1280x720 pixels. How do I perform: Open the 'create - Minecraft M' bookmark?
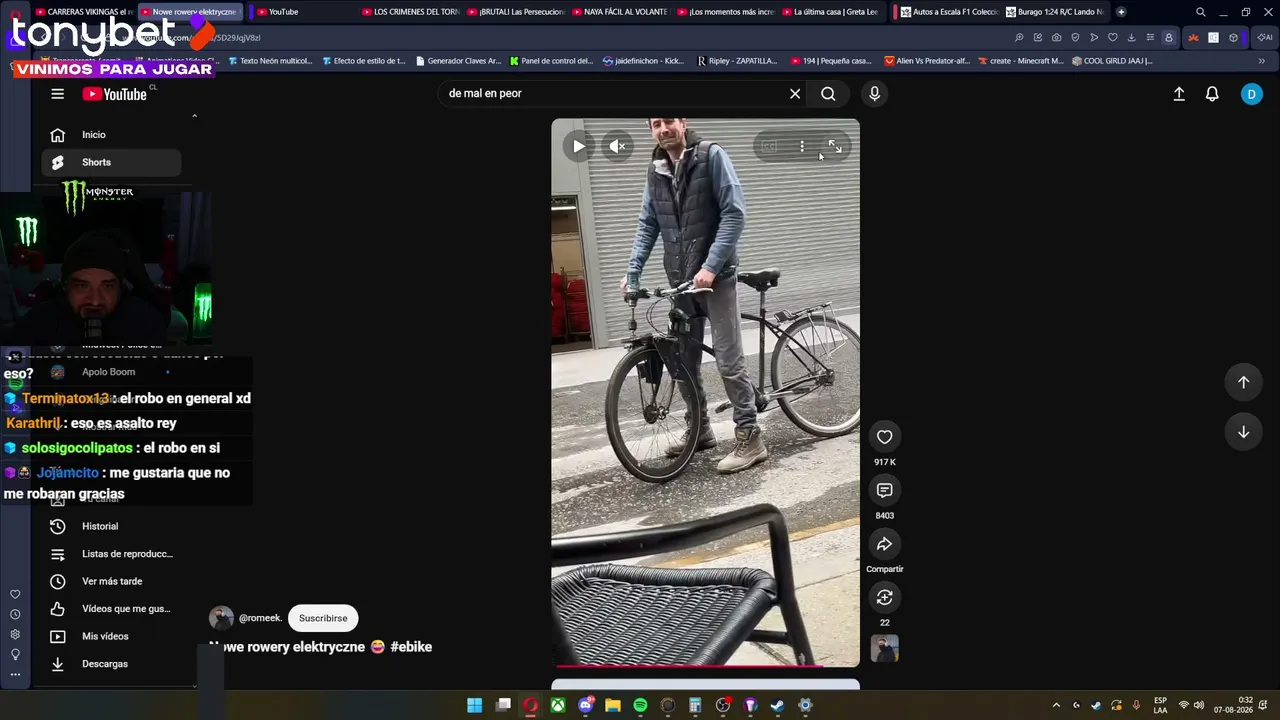[1021, 61]
